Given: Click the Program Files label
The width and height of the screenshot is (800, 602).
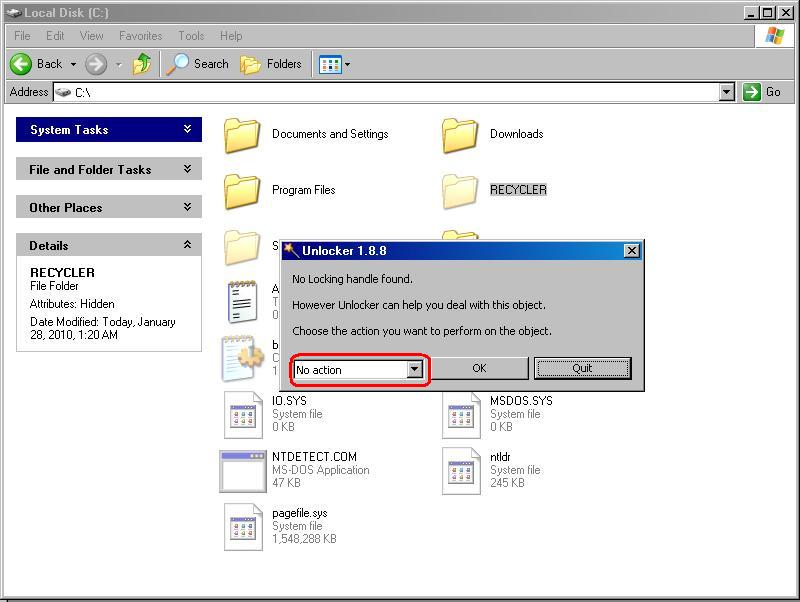Looking at the screenshot, I should click(x=304, y=190).
